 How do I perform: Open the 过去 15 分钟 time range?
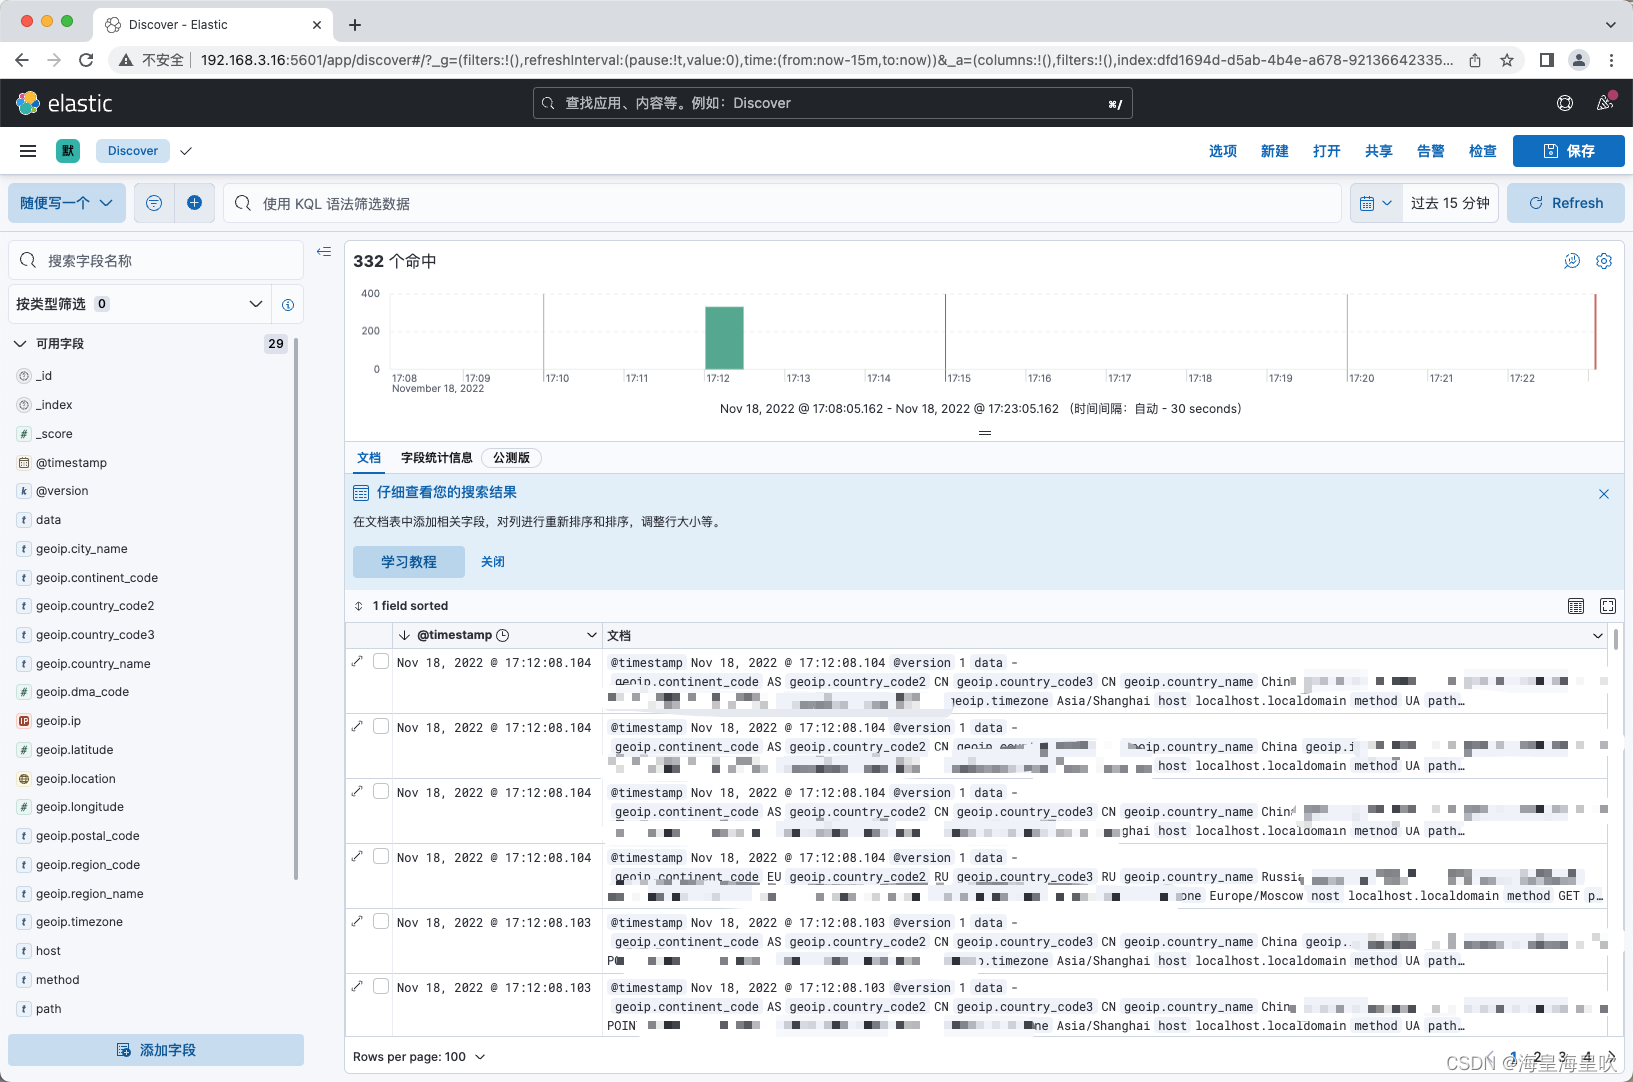[1450, 203]
